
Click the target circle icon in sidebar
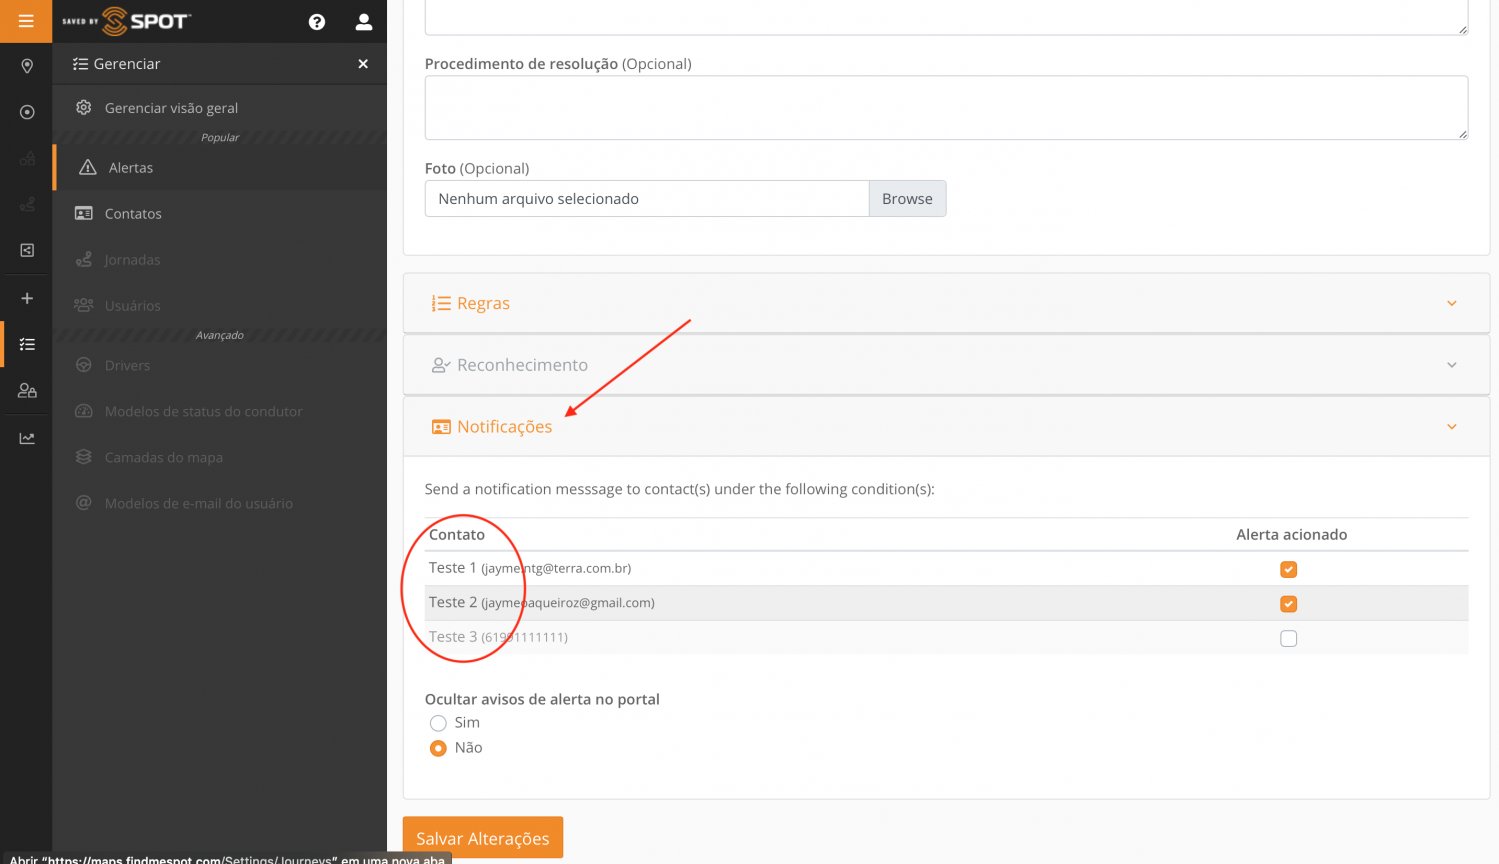pos(27,112)
